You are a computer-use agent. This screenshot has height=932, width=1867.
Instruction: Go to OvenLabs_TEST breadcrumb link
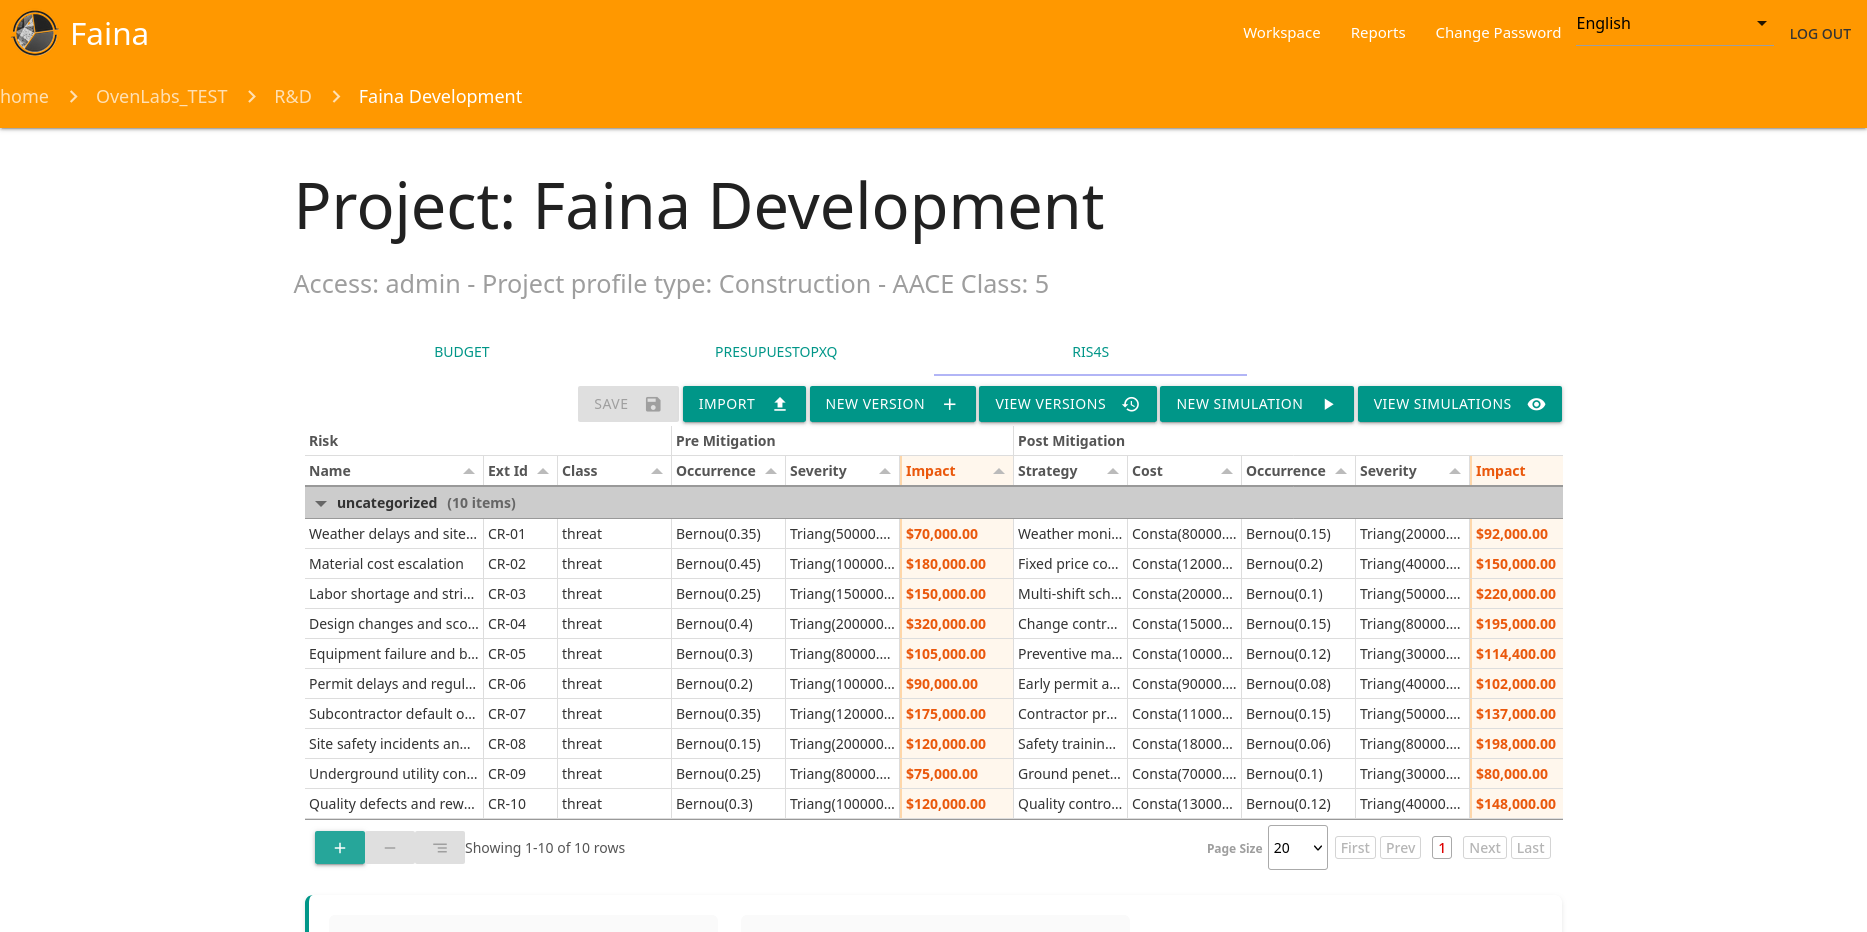tap(161, 97)
